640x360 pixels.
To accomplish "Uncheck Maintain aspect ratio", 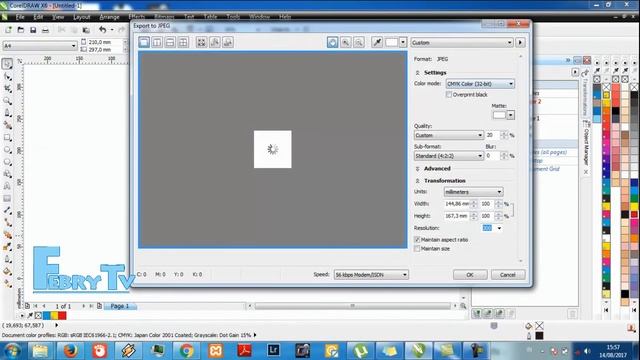I will [417, 240].
